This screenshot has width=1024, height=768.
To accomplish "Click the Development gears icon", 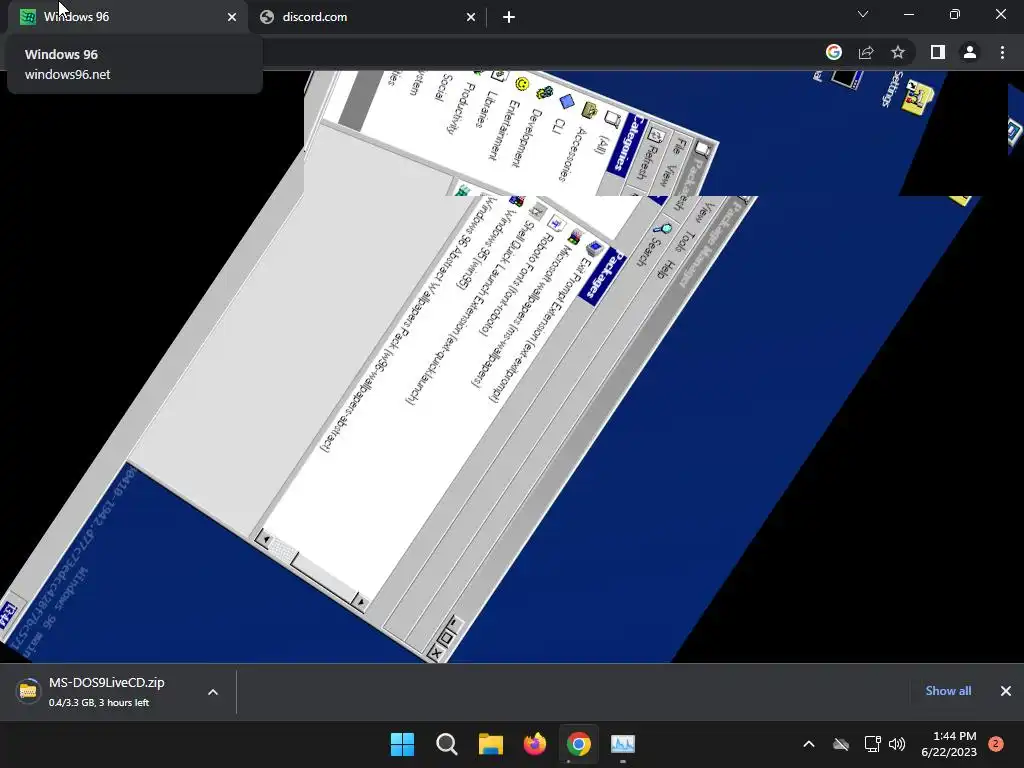I will coord(544,92).
